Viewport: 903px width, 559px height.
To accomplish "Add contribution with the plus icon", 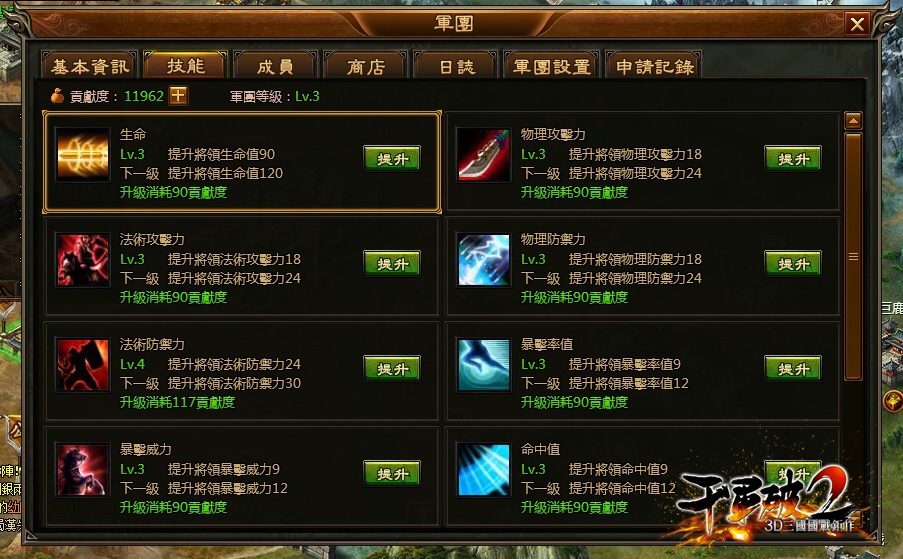I will pyautogui.click(x=178, y=96).
